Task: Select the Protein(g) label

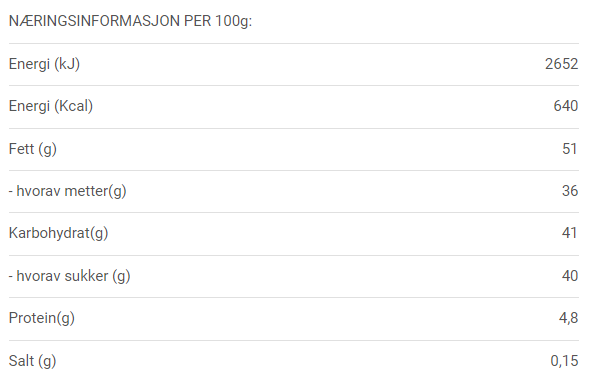Action: point(42,318)
